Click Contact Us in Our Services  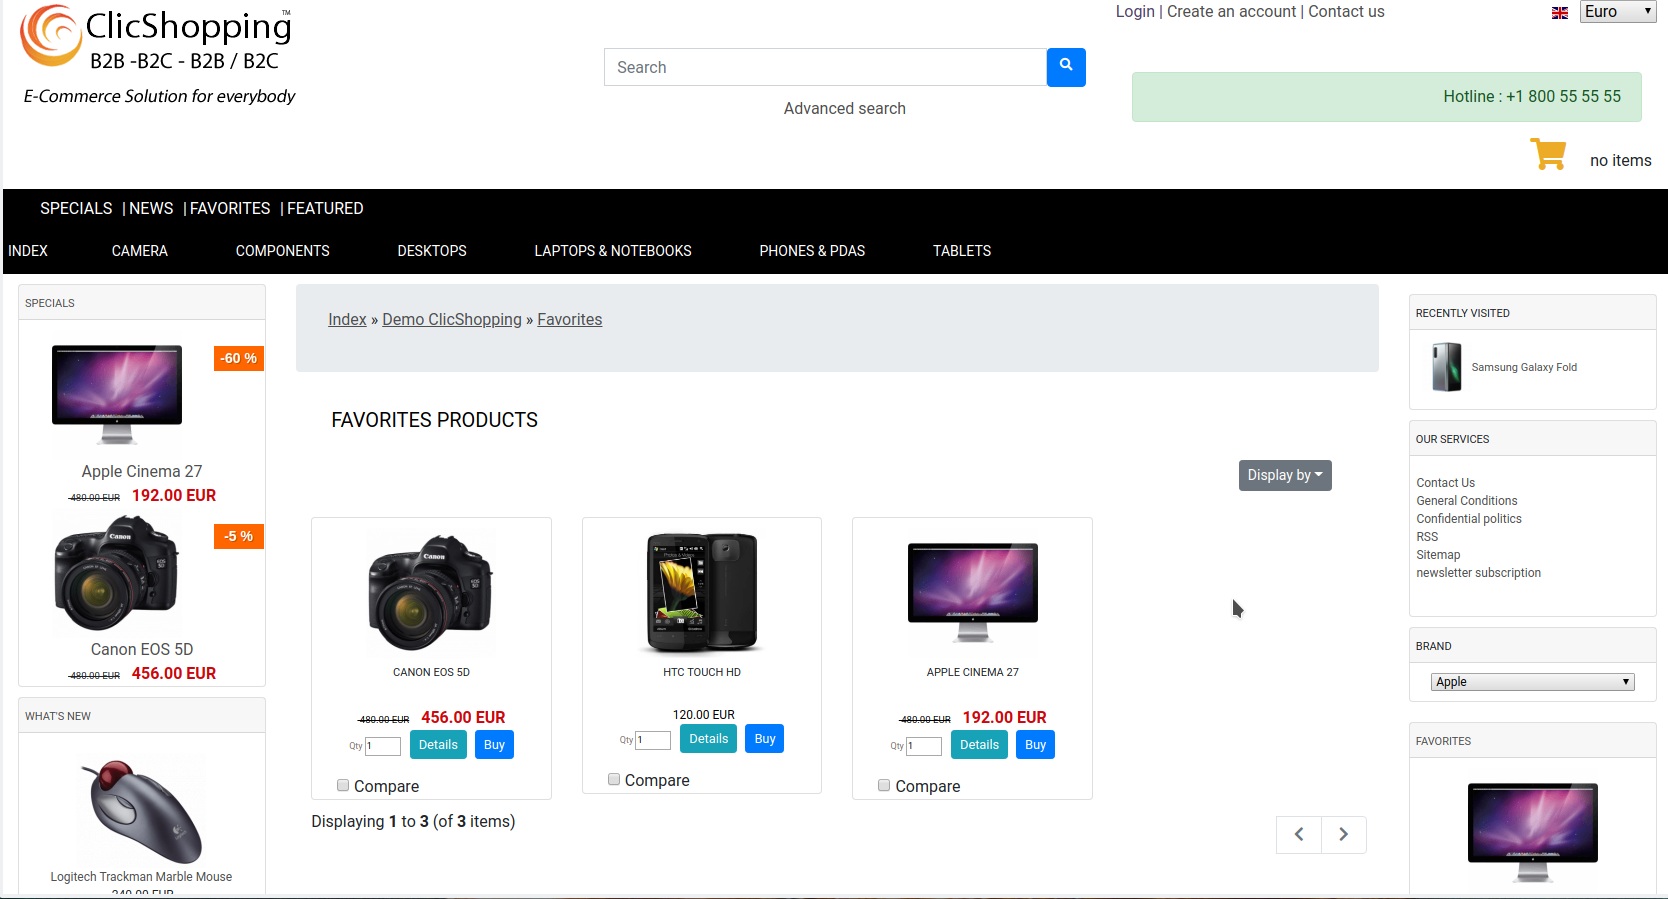click(x=1445, y=483)
